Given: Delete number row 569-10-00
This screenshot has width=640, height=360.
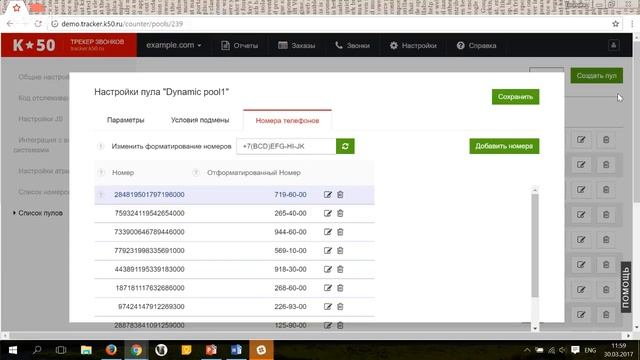Looking at the screenshot, I should (x=340, y=251).
